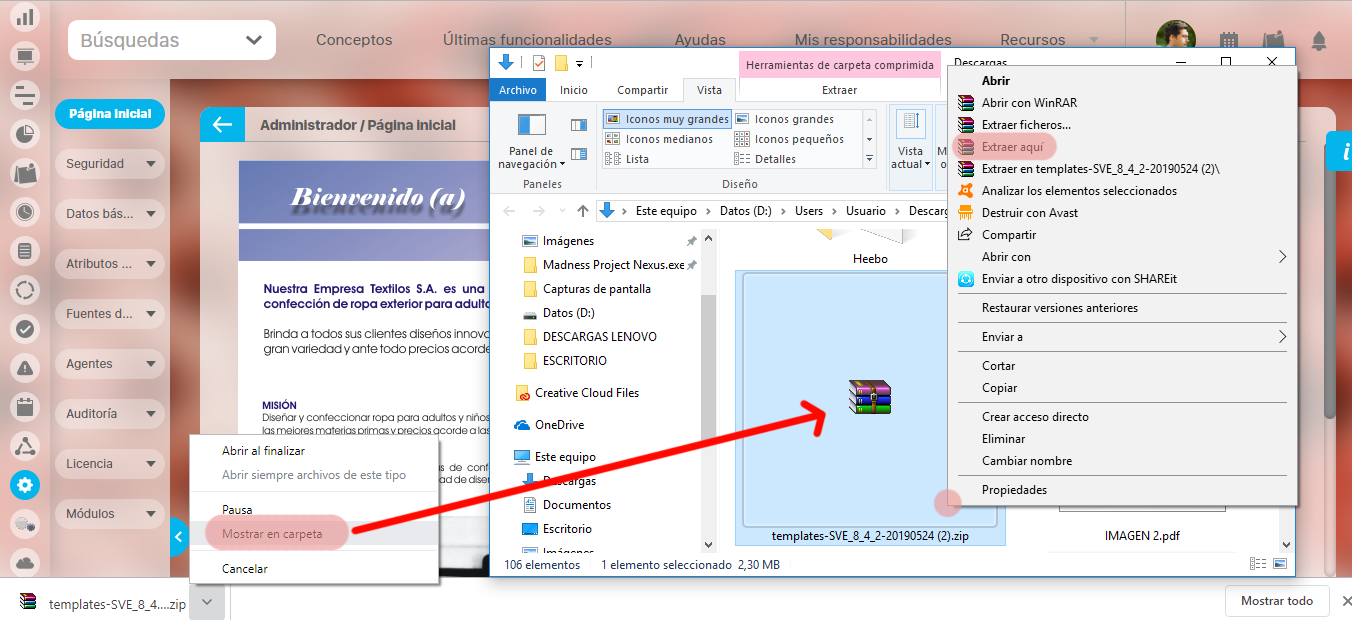Open DESCARGAS LENOVO folder in navigation pane

pyautogui.click(x=599, y=337)
